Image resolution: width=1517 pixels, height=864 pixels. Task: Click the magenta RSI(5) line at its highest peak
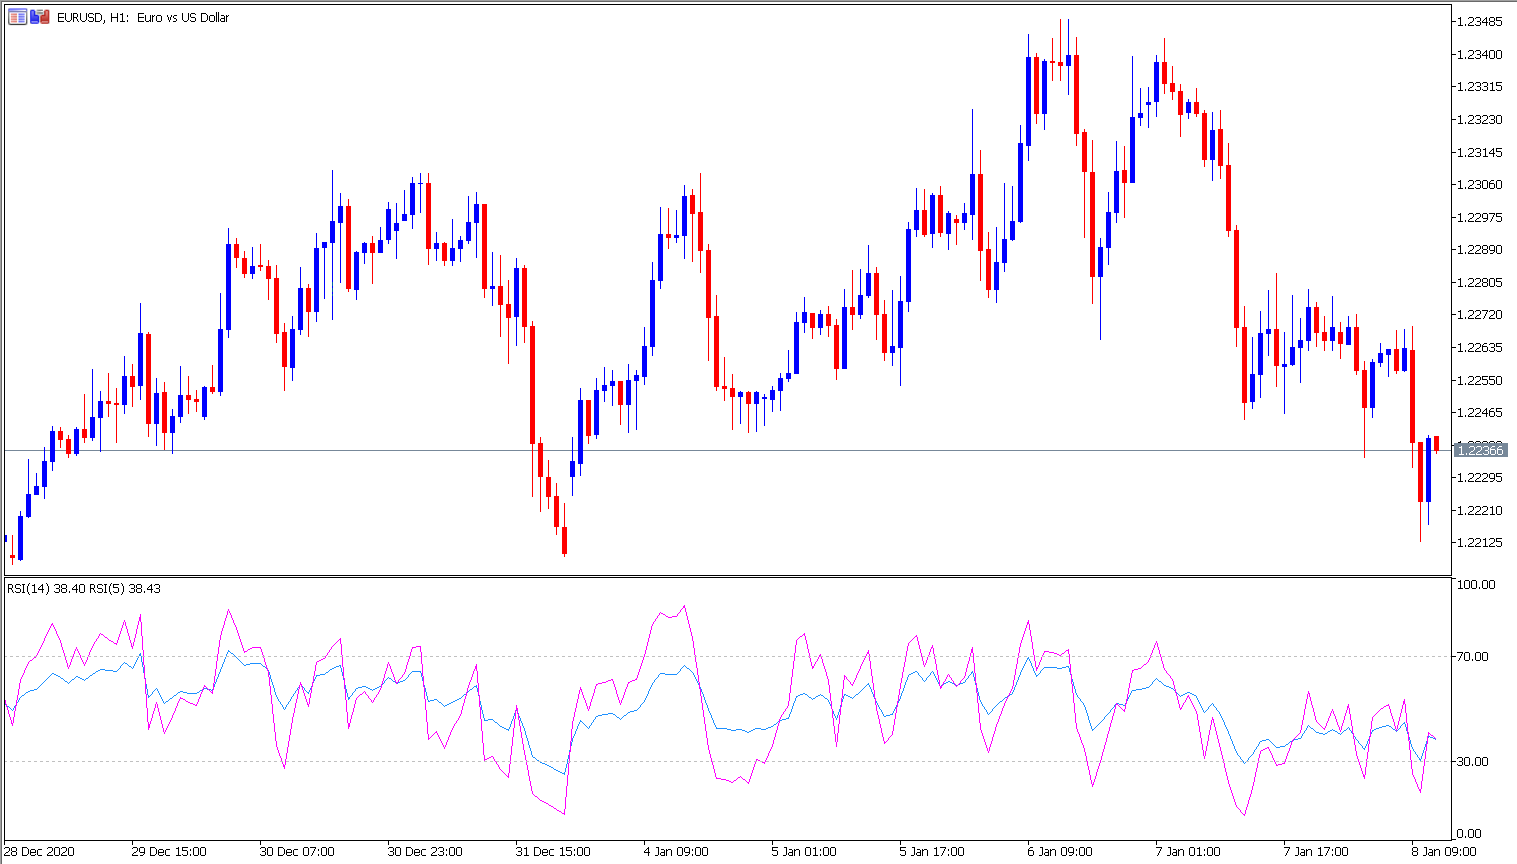pos(683,605)
